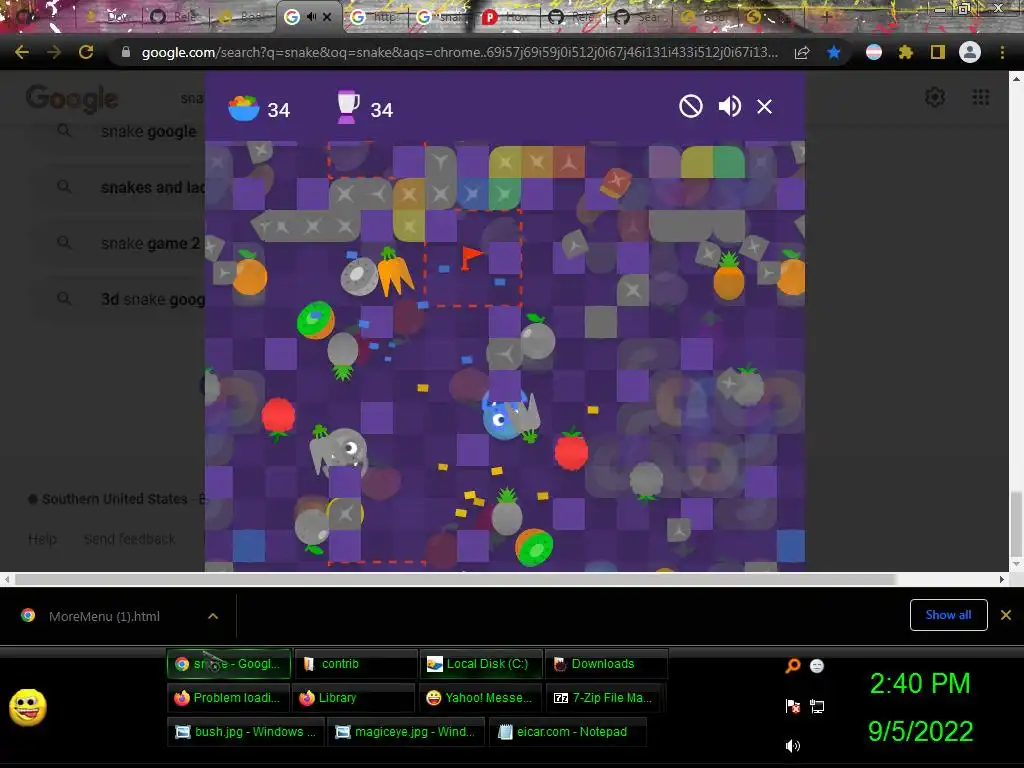The image size is (1024, 768).
Task: Click the orange carrot on game board
Action: [395, 272]
